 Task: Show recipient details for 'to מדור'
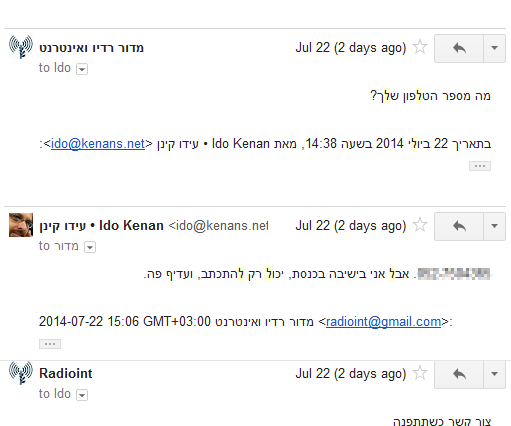(90, 247)
